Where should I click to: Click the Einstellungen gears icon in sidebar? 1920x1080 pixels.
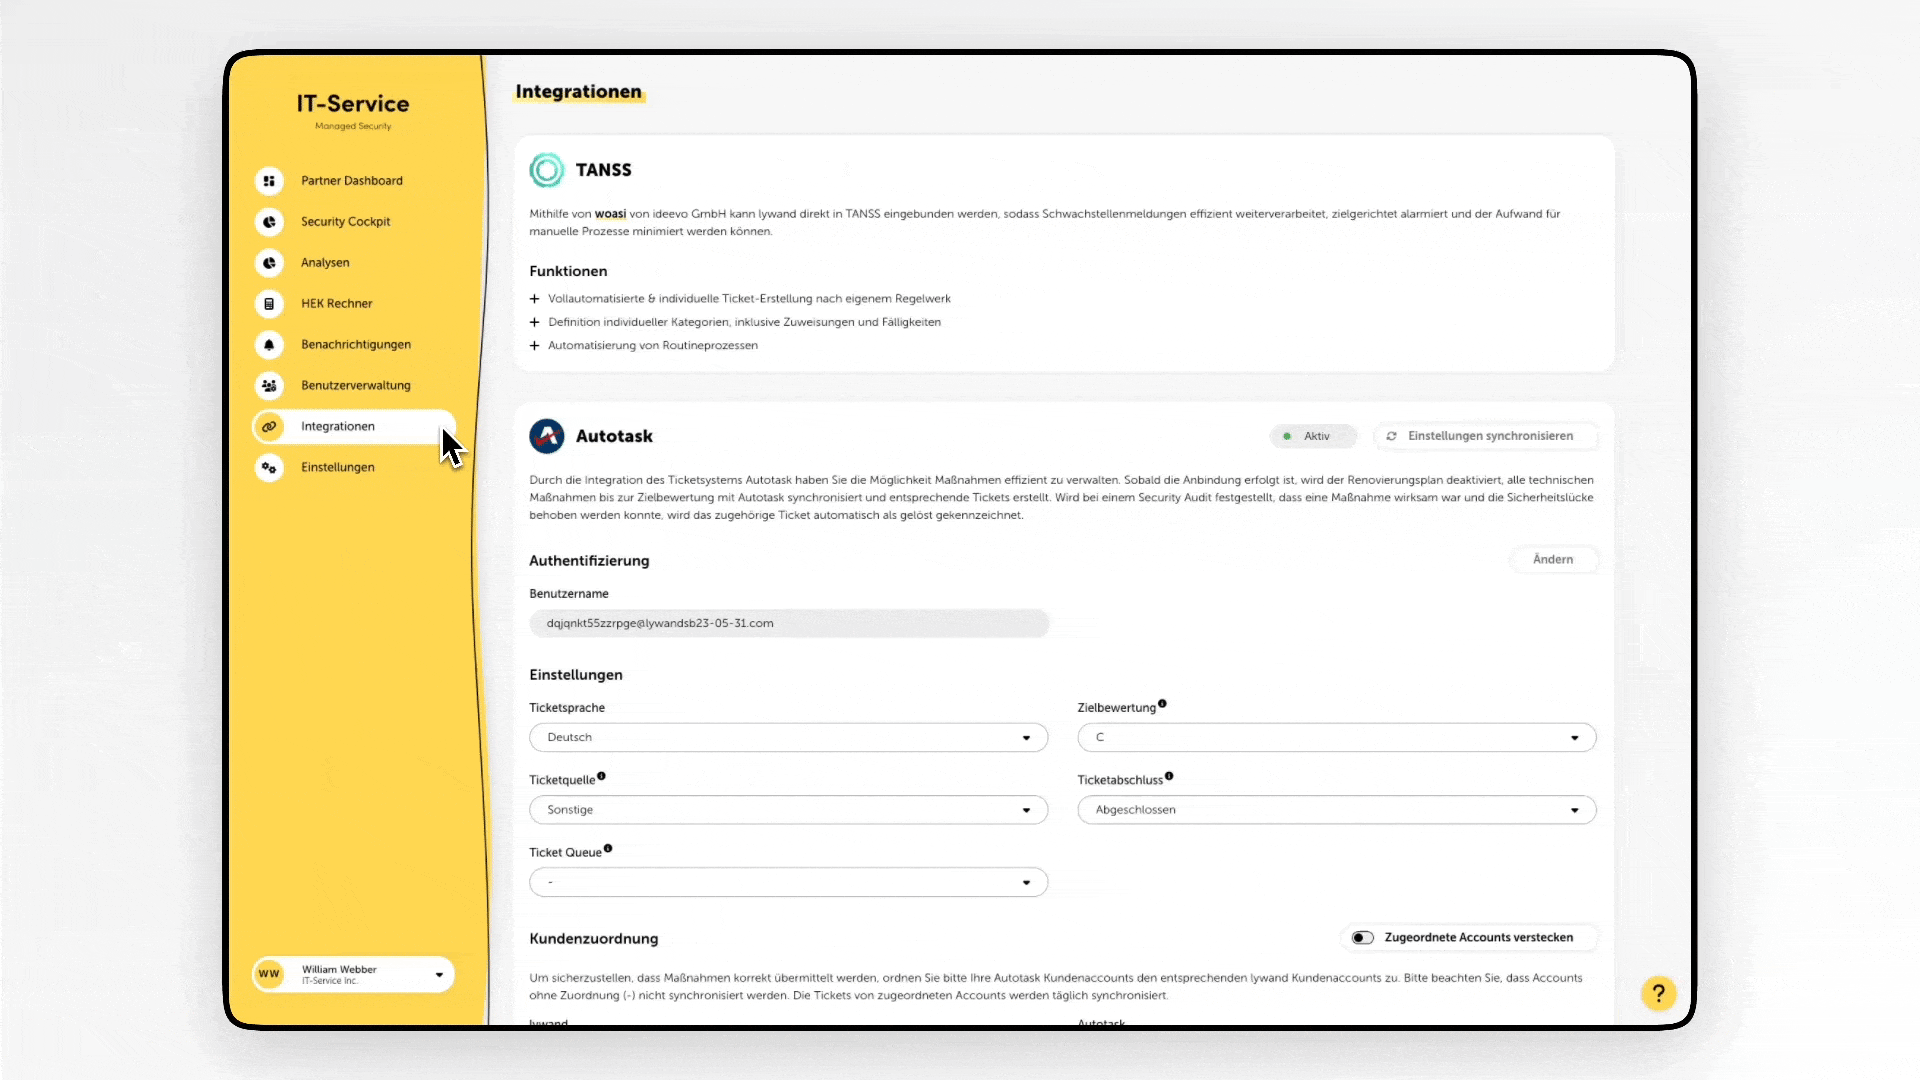[x=269, y=467]
